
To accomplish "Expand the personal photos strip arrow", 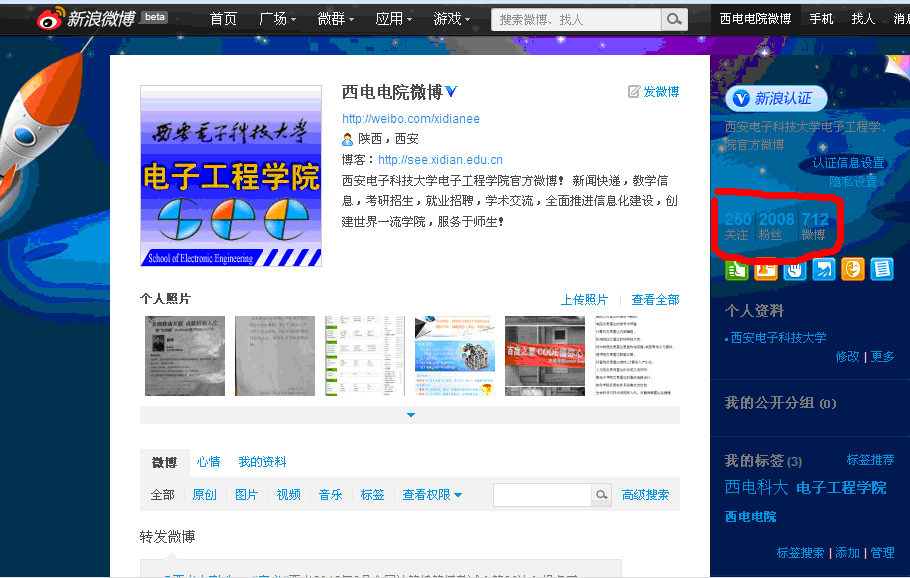I will tap(410, 414).
